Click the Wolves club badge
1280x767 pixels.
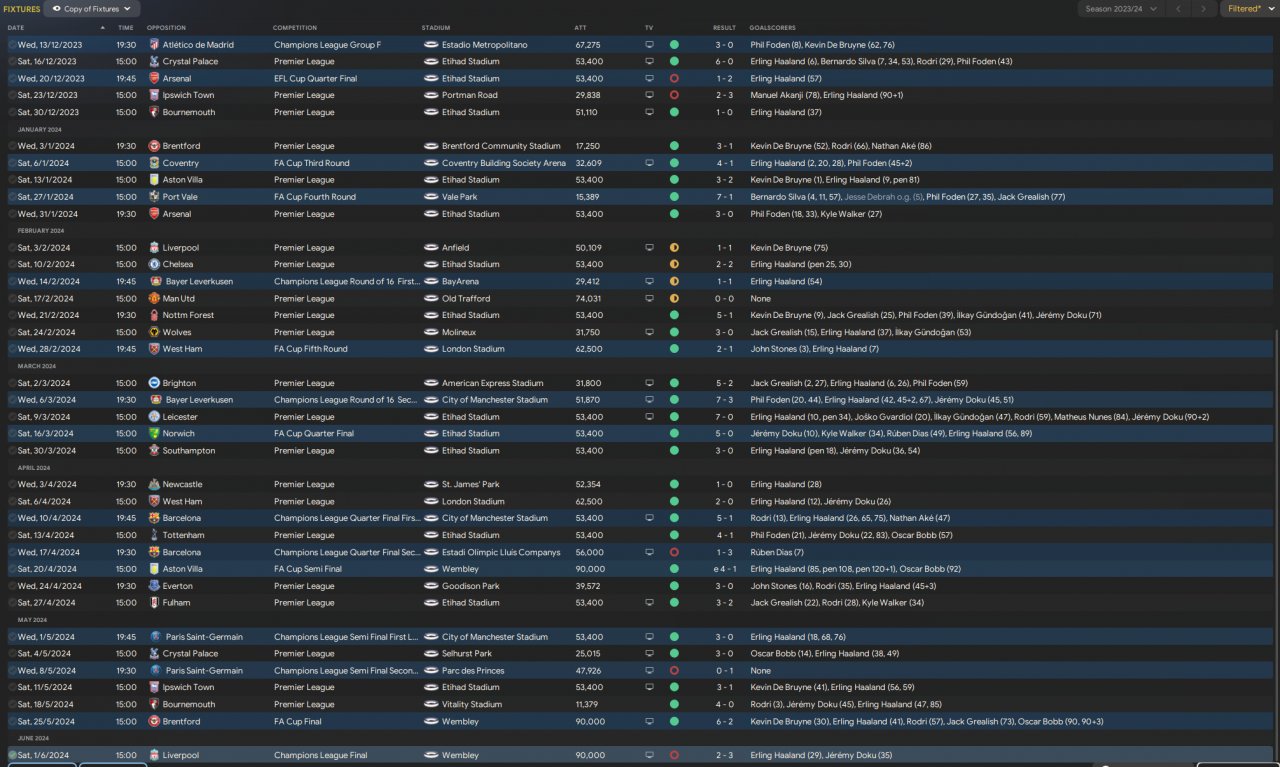pyautogui.click(x=154, y=332)
